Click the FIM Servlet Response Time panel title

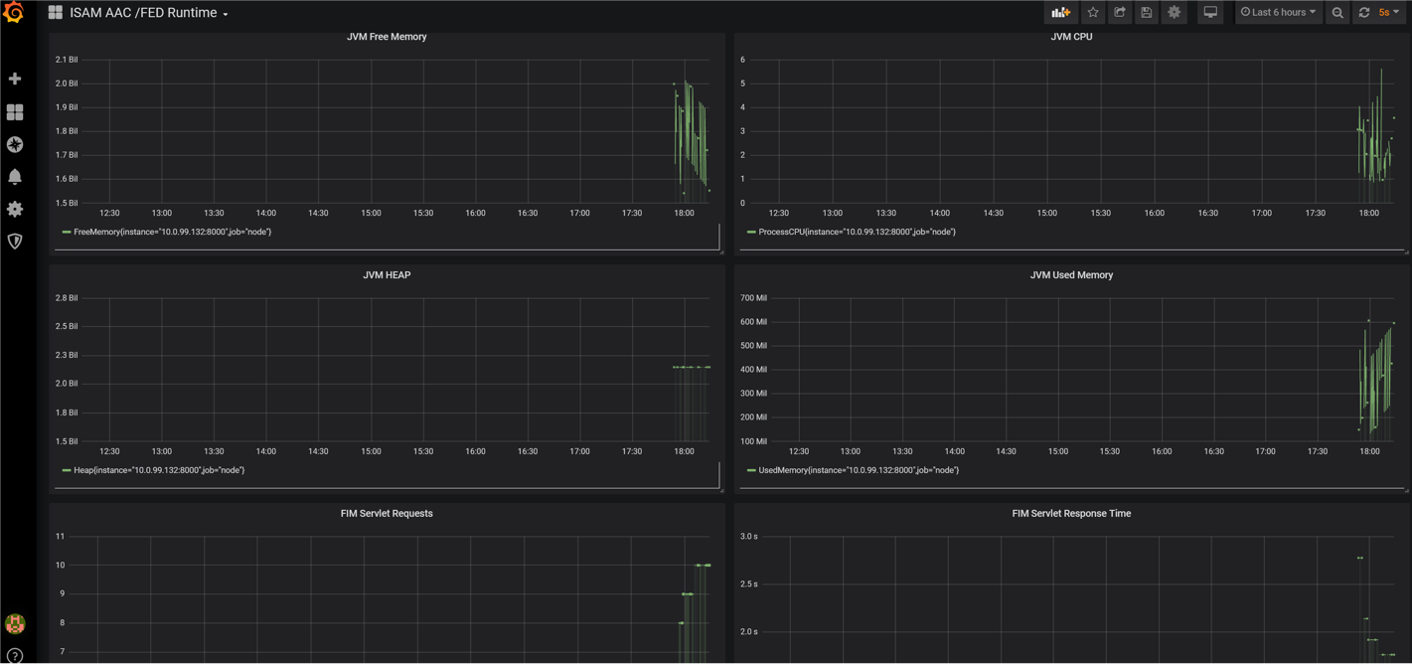point(1071,513)
